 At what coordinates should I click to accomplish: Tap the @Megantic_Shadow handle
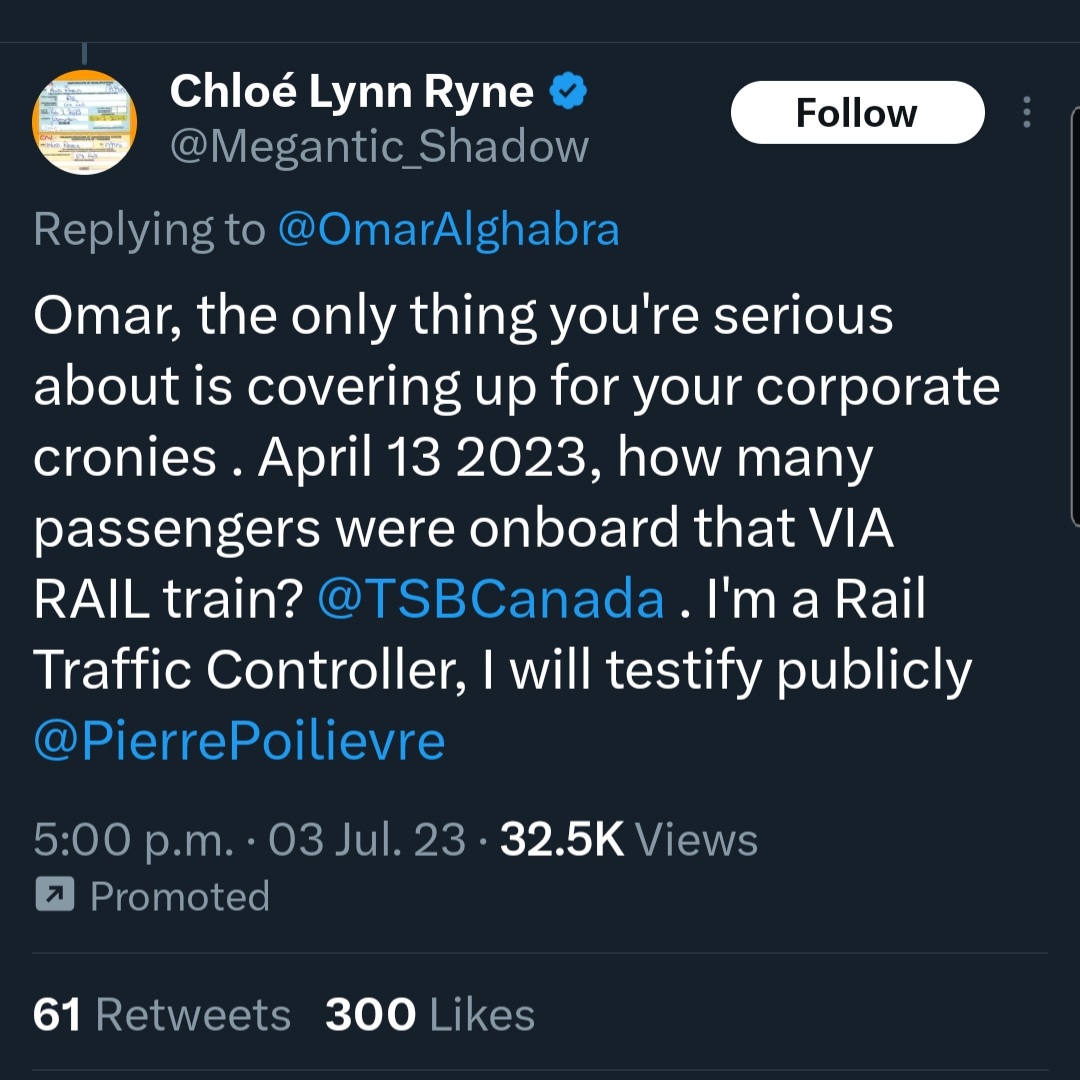(x=379, y=147)
